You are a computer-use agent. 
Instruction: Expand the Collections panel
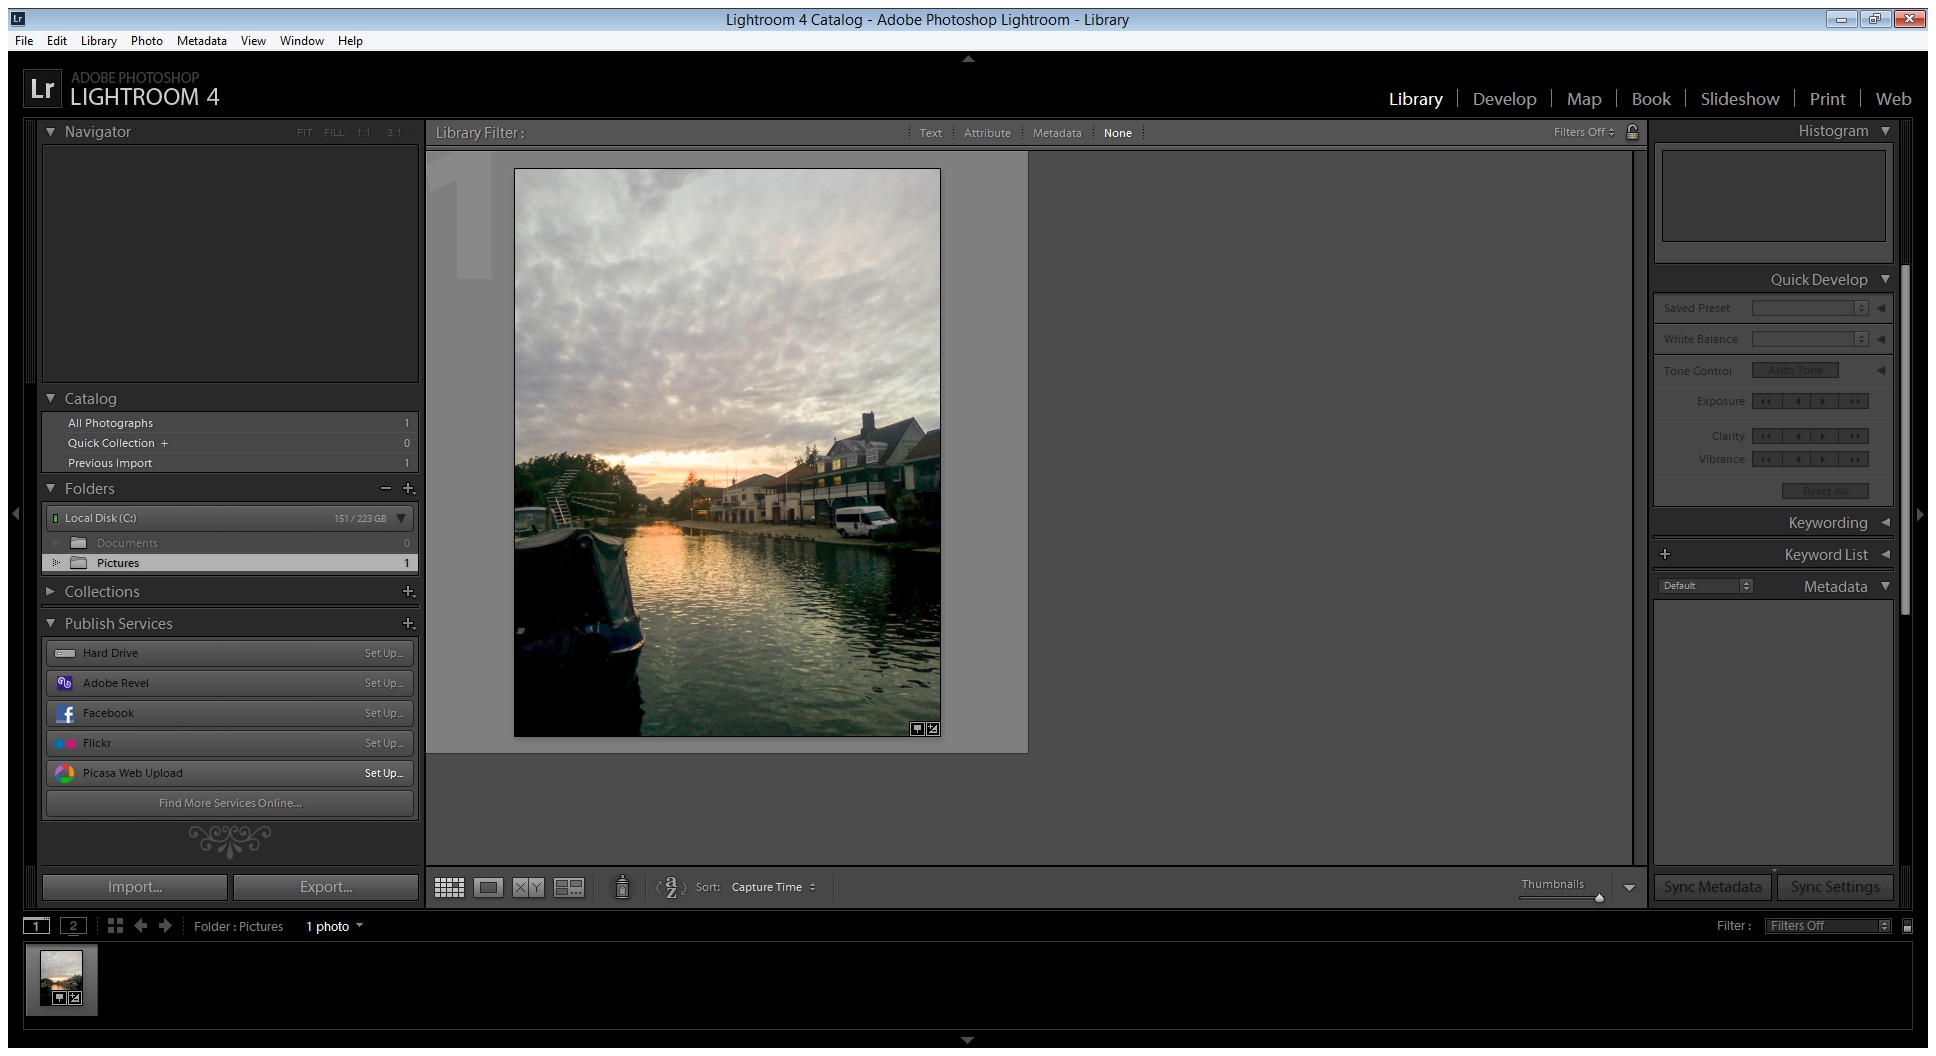tap(51, 592)
